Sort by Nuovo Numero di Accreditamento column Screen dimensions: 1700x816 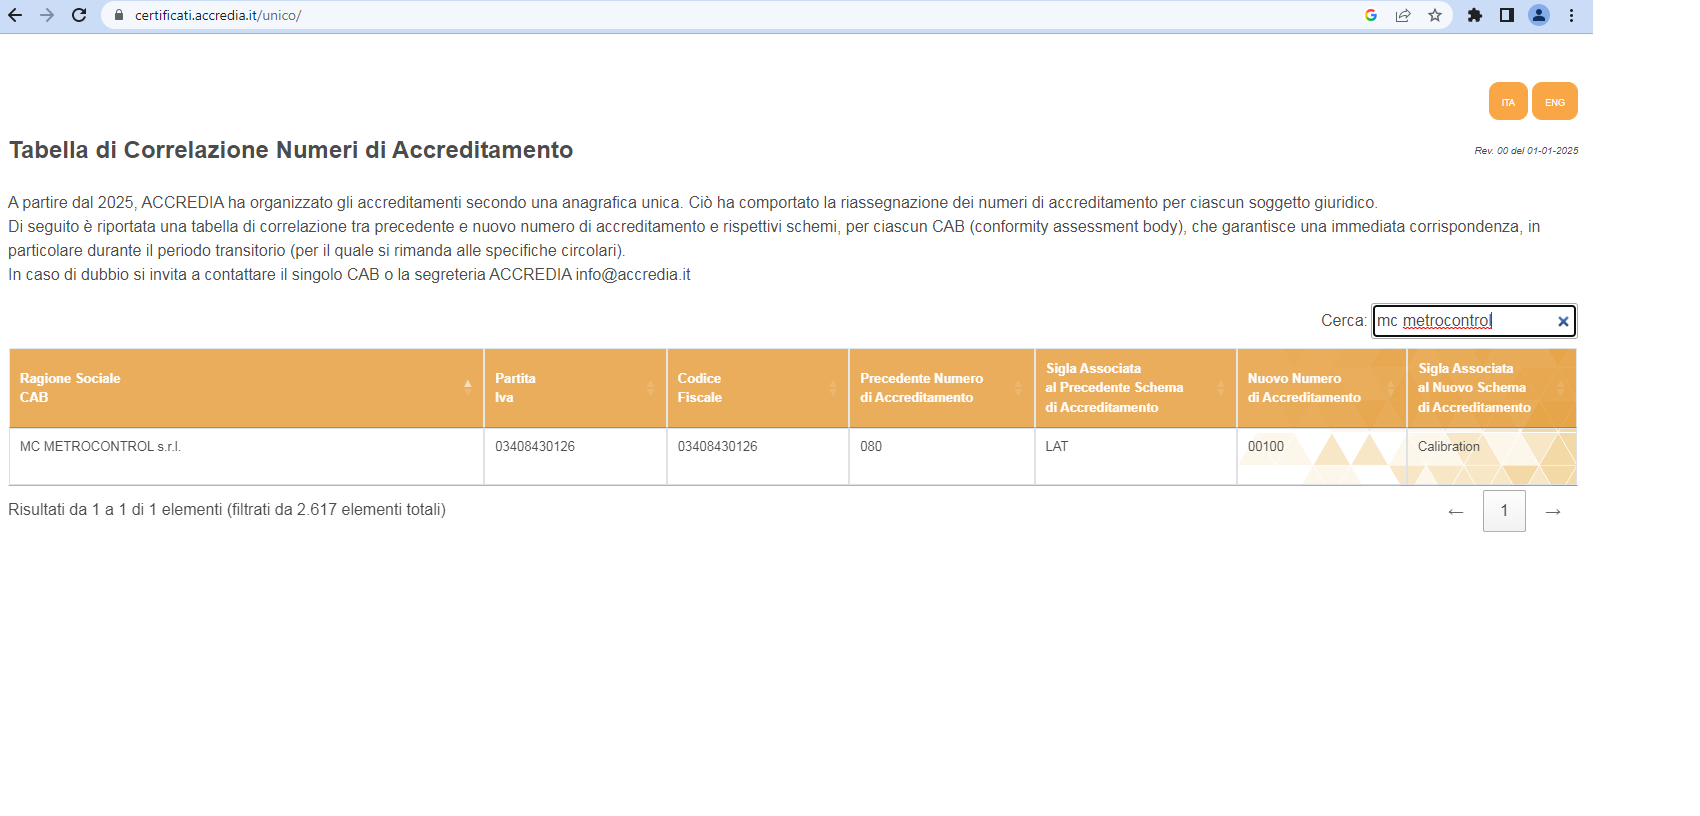(1322, 388)
